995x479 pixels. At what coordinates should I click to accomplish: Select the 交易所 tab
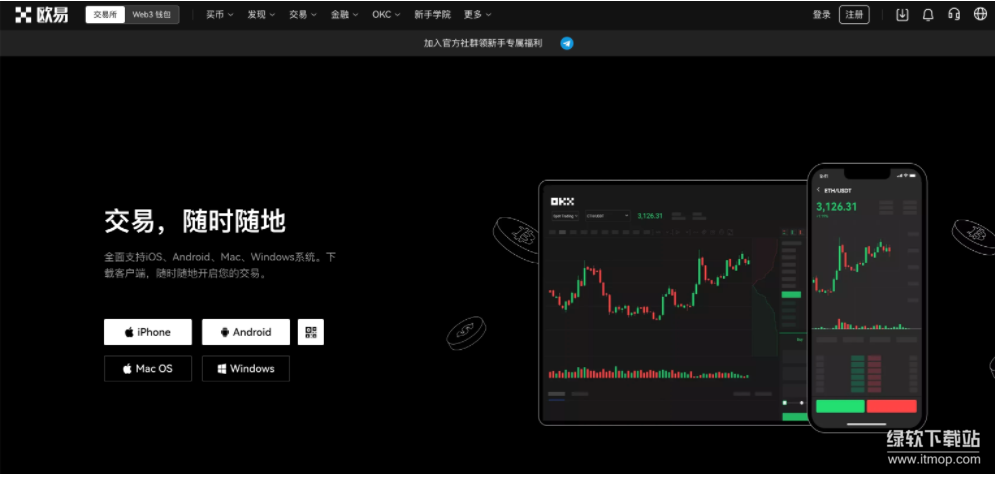click(105, 15)
